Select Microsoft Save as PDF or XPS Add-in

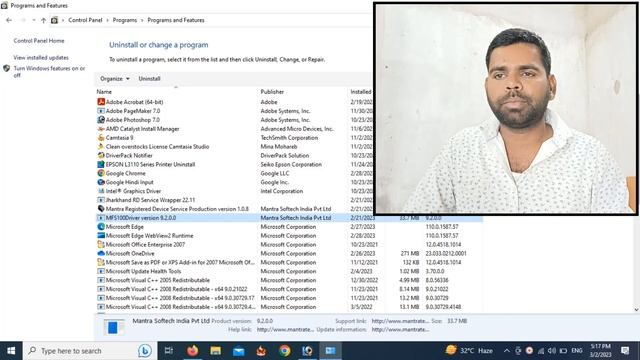tap(180, 262)
